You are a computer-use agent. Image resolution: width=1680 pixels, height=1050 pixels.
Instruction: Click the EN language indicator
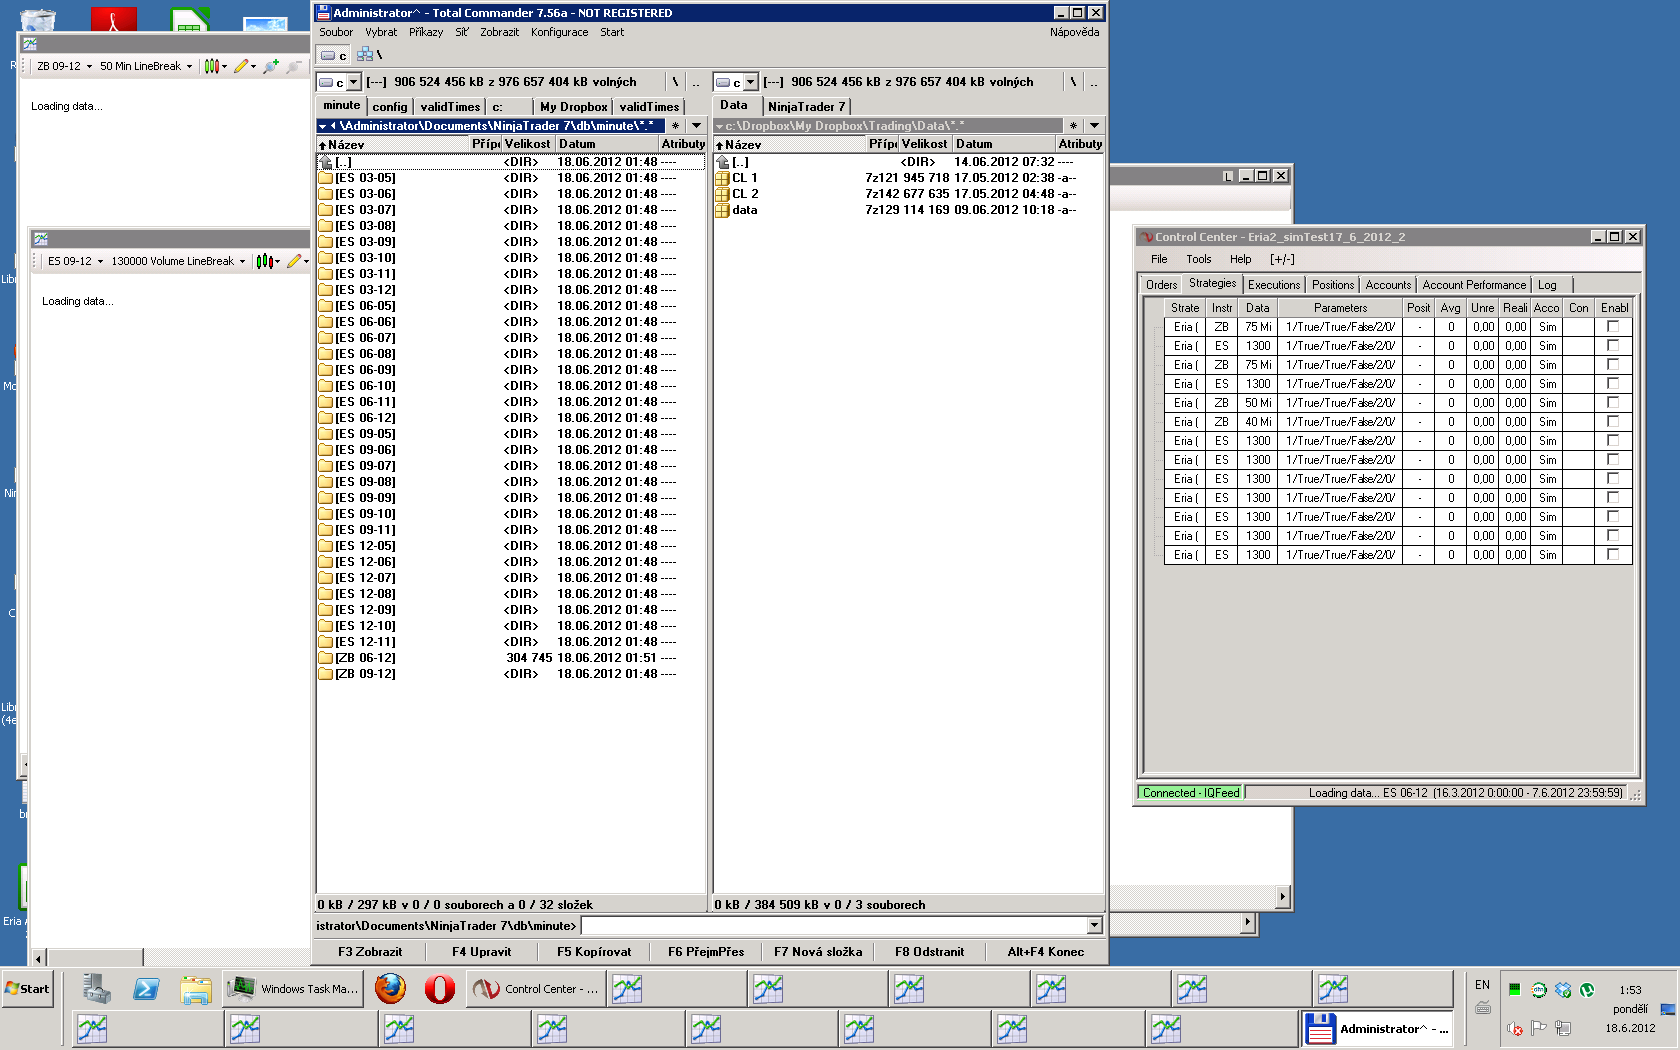[x=1482, y=985]
